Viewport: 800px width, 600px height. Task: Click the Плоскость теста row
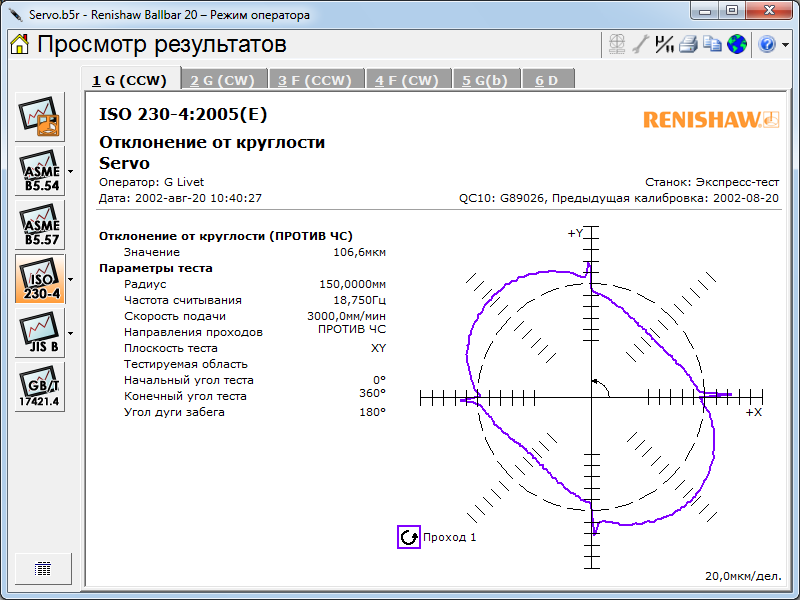(x=255, y=348)
